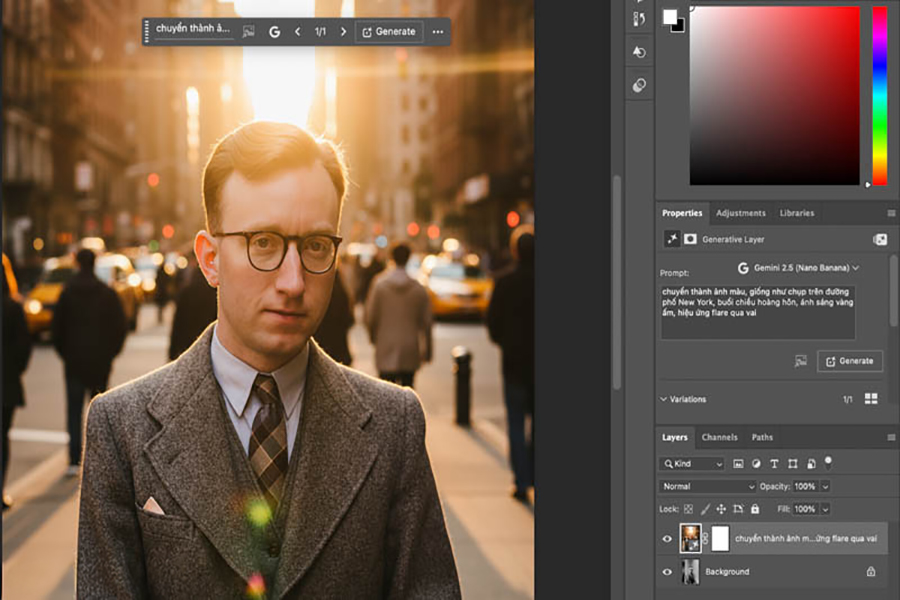The width and height of the screenshot is (900, 600).
Task: Toggle visibility of the Background layer
Action: point(667,572)
